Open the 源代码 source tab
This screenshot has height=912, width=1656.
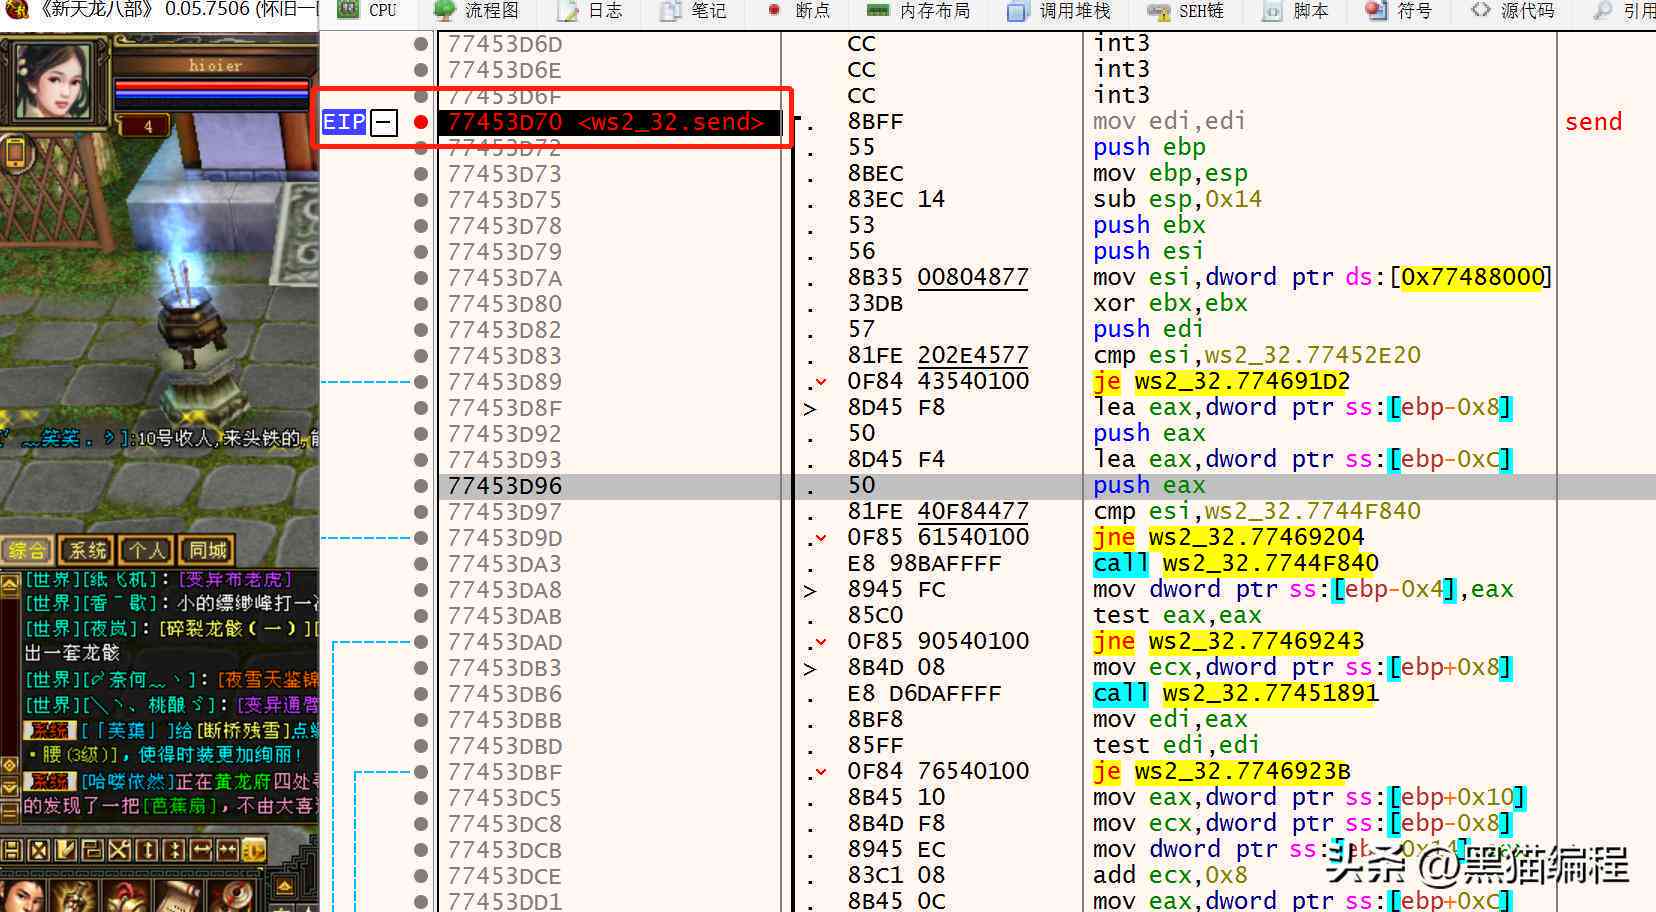pos(1513,10)
